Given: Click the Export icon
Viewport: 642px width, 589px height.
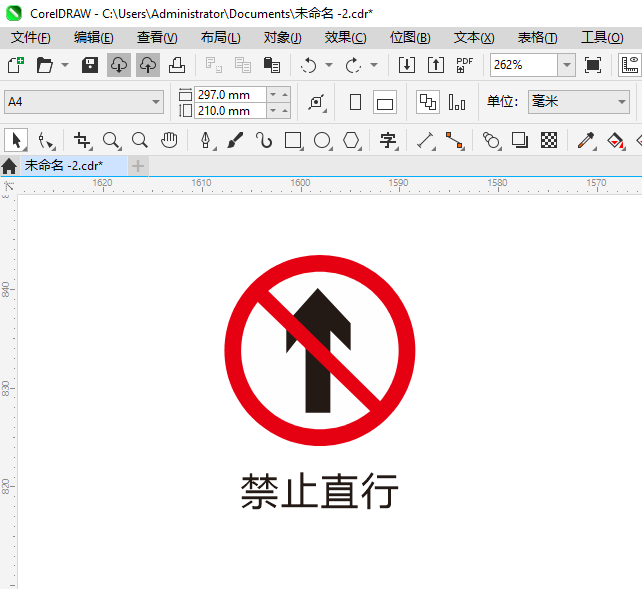Looking at the screenshot, I should 436,65.
